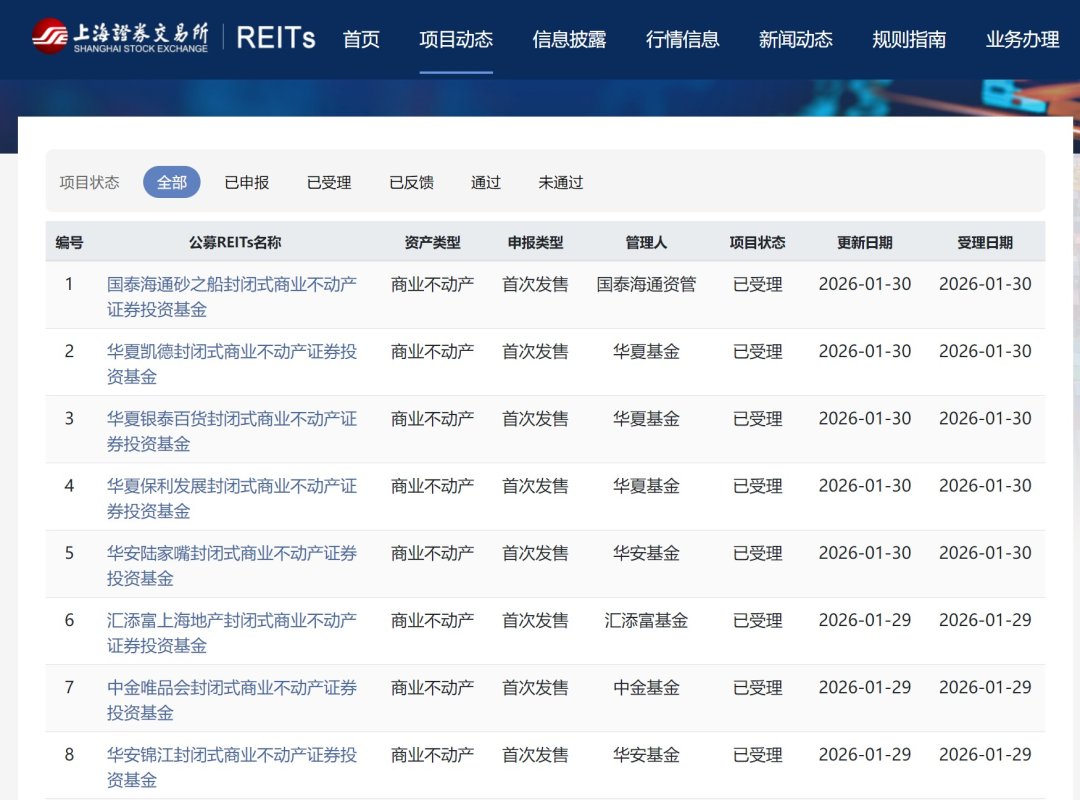
Task: Filter projects by 已受理 status
Action: point(328,182)
